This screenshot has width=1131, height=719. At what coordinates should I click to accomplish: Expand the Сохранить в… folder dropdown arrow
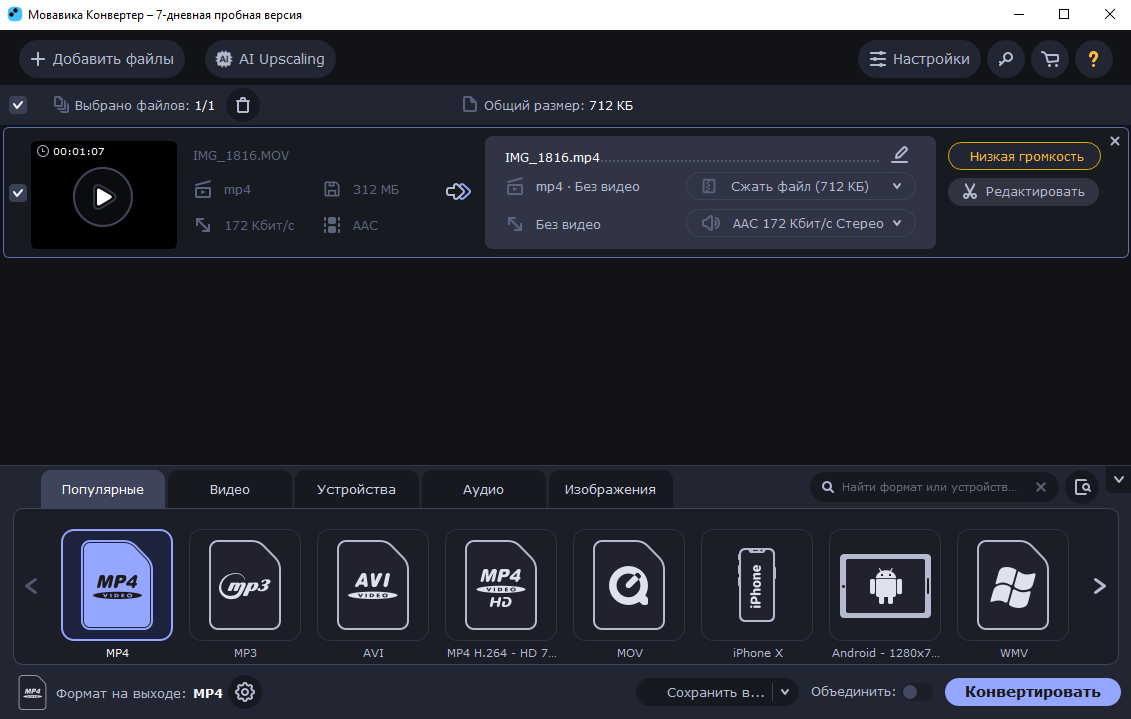[785, 692]
